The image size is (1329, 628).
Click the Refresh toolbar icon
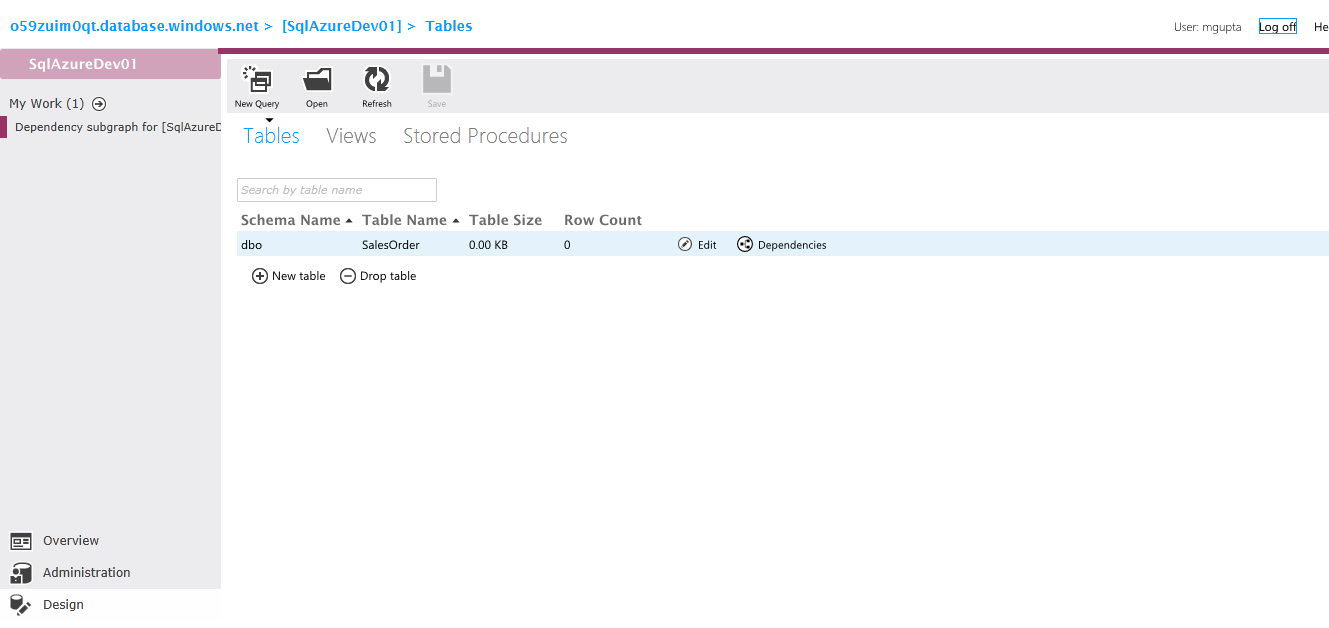tap(377, 80)
